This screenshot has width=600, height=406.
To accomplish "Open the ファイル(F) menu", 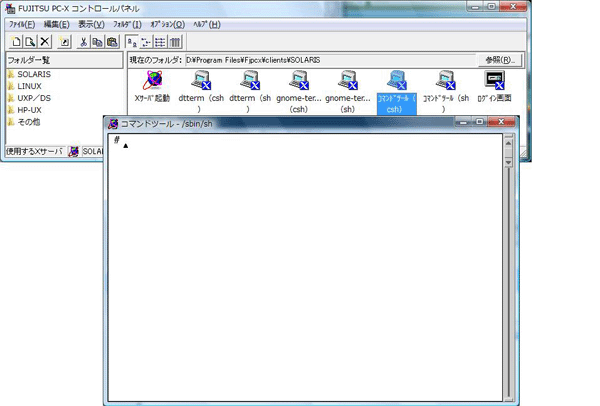I will point(22,24).
